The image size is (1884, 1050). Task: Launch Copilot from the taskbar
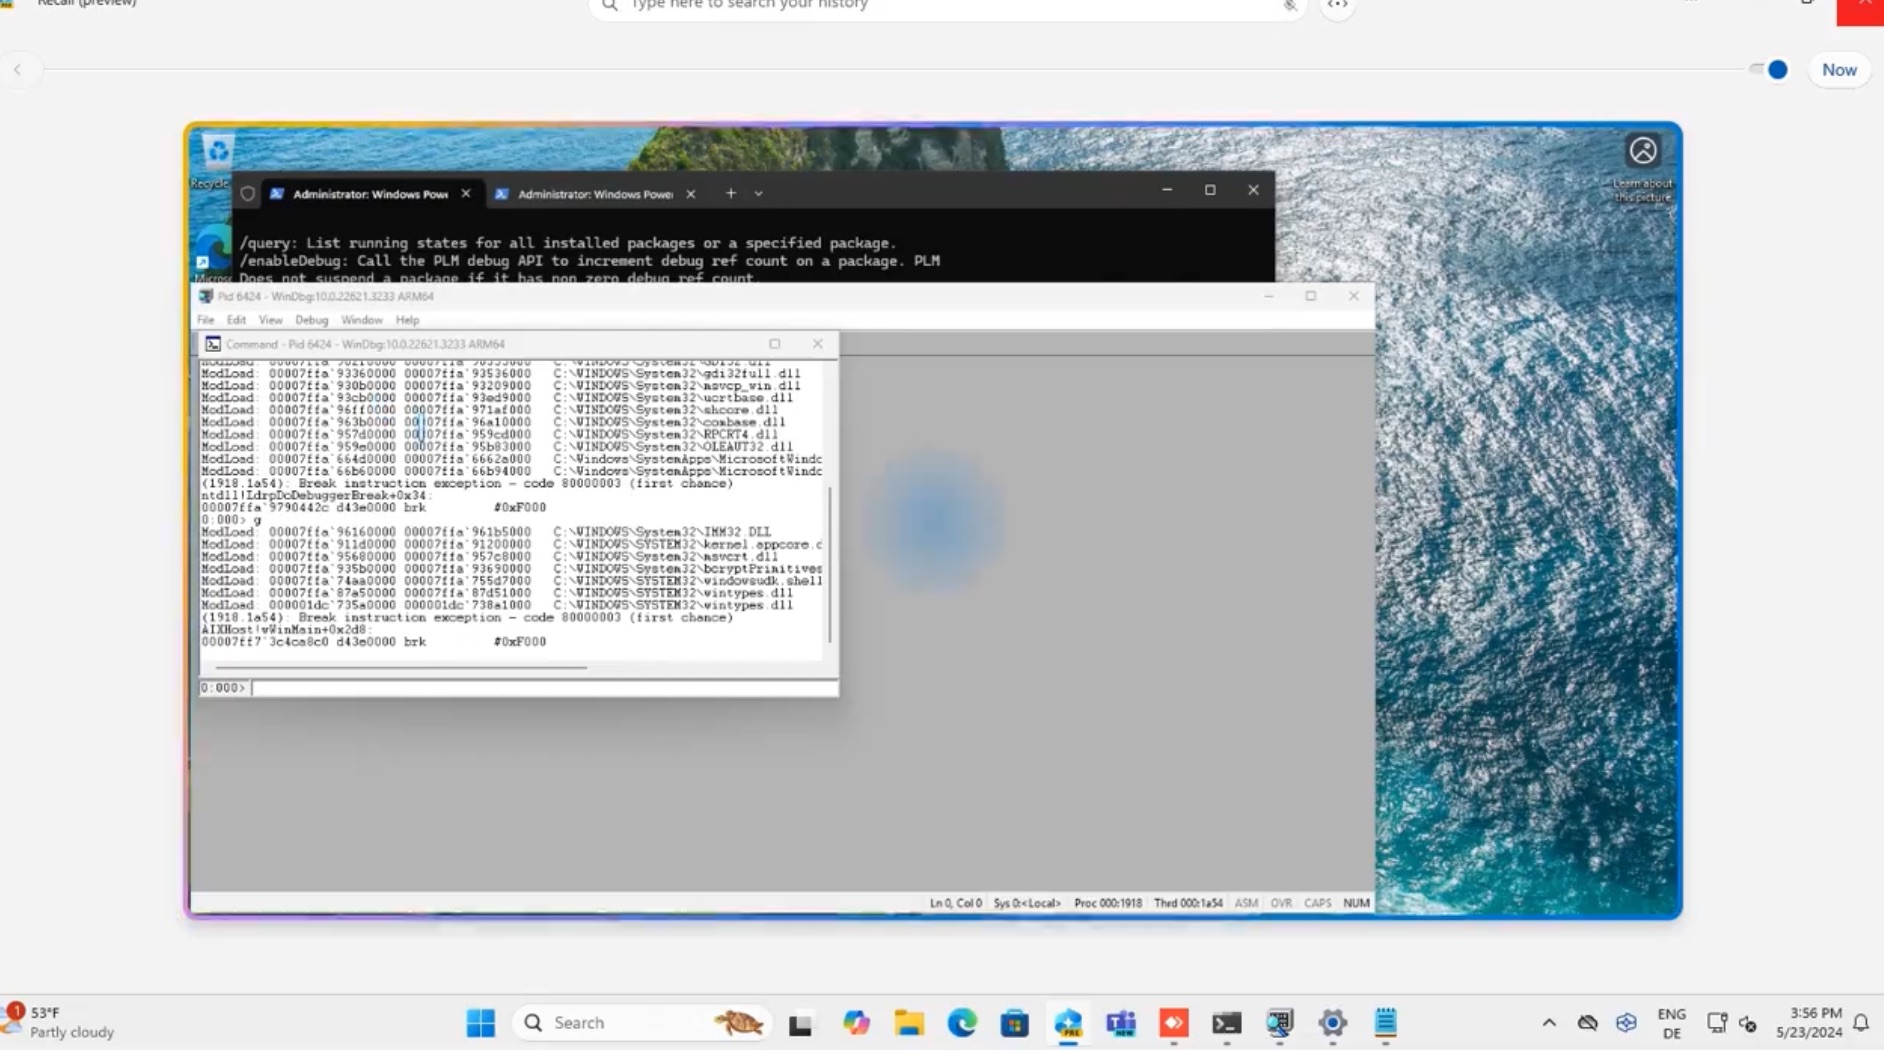pyautogui.click(x=856, y=1023)
